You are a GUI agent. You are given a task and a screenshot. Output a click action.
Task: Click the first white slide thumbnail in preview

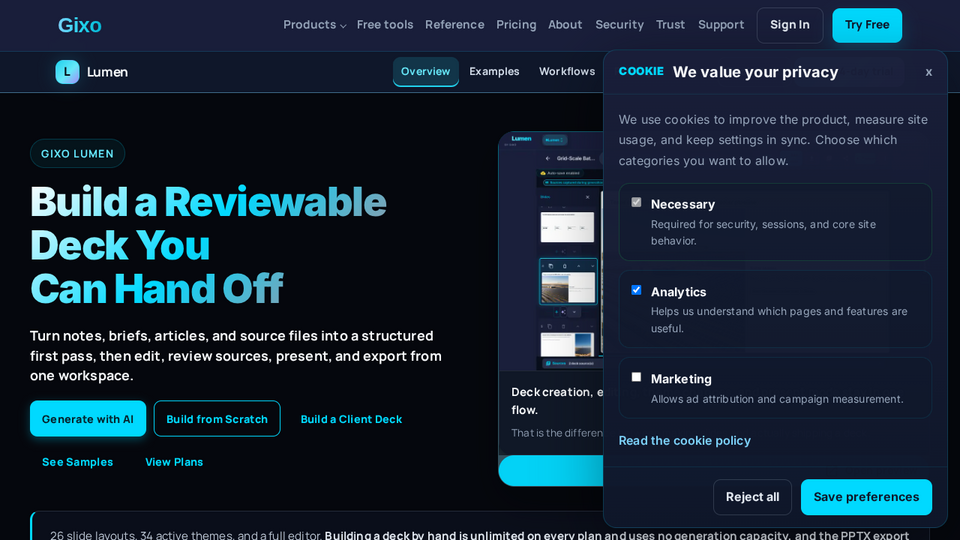[x=567, y=227]
